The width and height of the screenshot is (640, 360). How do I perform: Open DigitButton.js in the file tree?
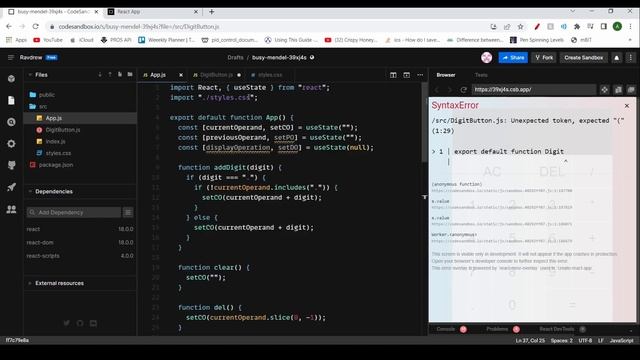tap(63, 130)
